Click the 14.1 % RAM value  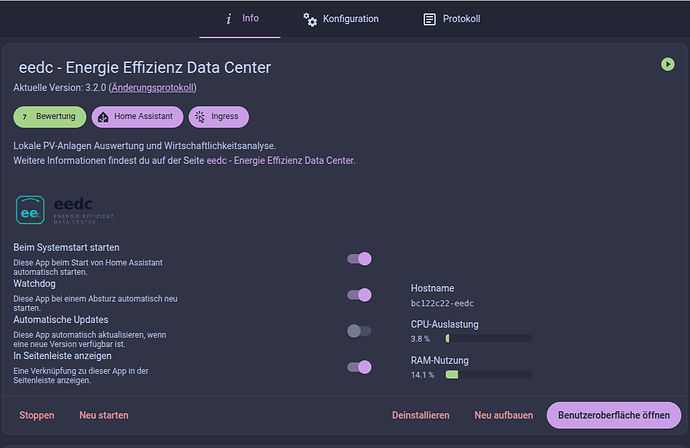[x=422, y=375]
